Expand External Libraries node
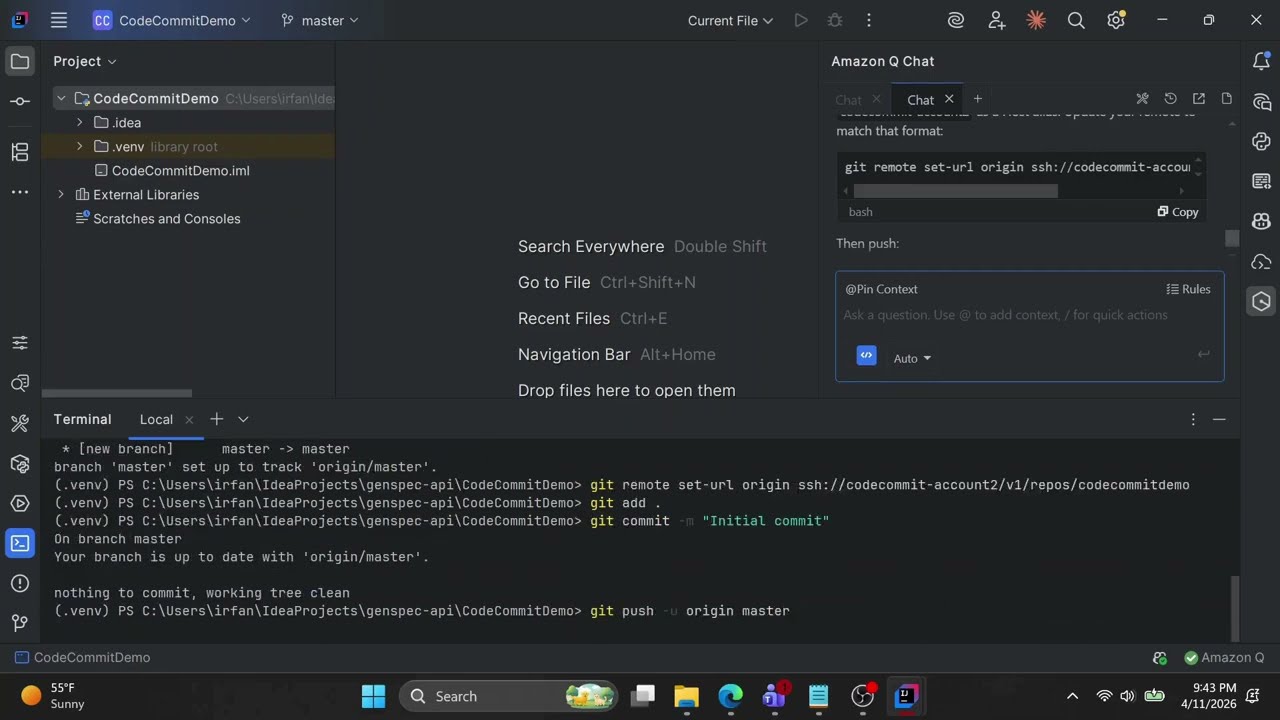This screenshot has height=720, width=1280. (x=61, y=194)
